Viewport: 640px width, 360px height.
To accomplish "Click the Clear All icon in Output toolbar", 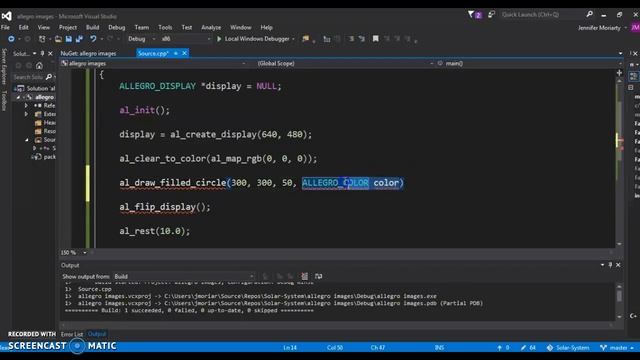I will [304, 276].
